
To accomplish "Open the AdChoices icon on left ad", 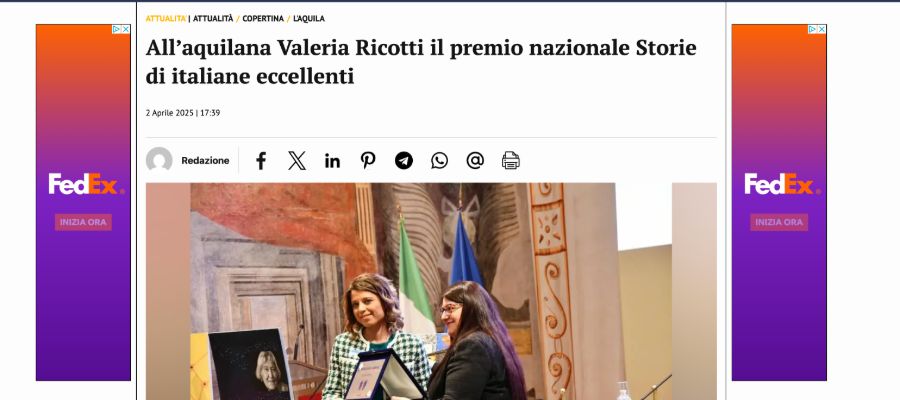I will tap(117, 29).
